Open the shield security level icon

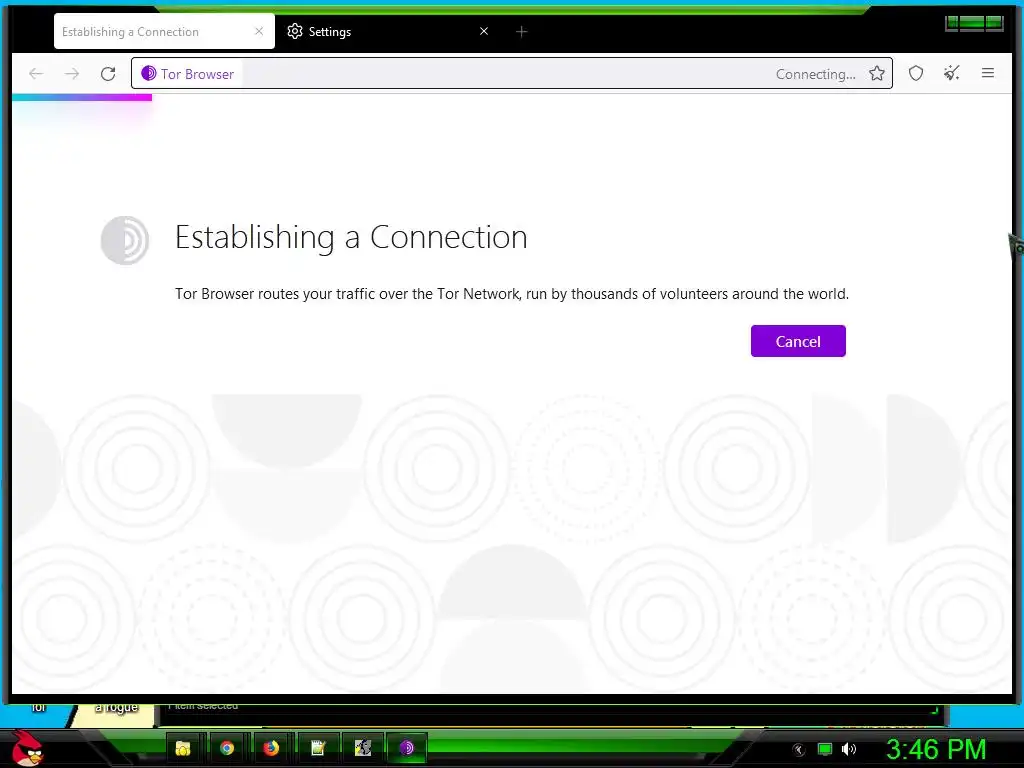(x=916, y=73)
